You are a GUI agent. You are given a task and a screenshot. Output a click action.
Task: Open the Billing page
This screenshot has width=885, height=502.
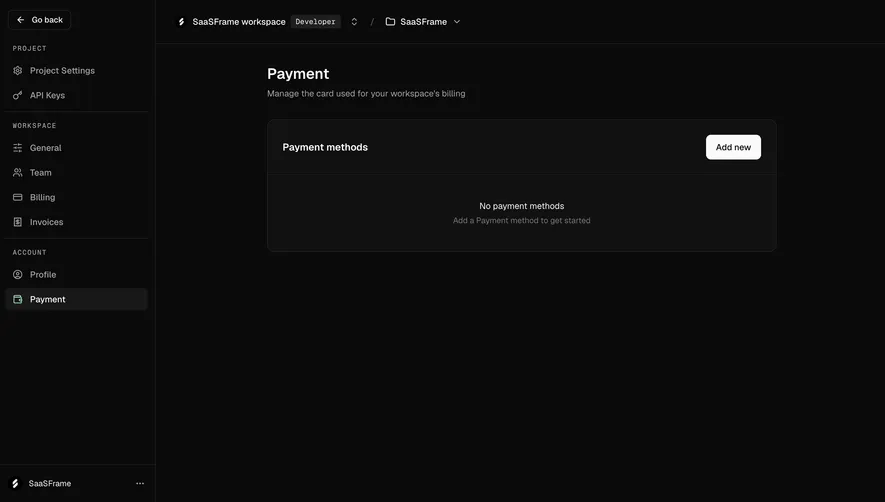pyautogui.click(x=76, y=198)
